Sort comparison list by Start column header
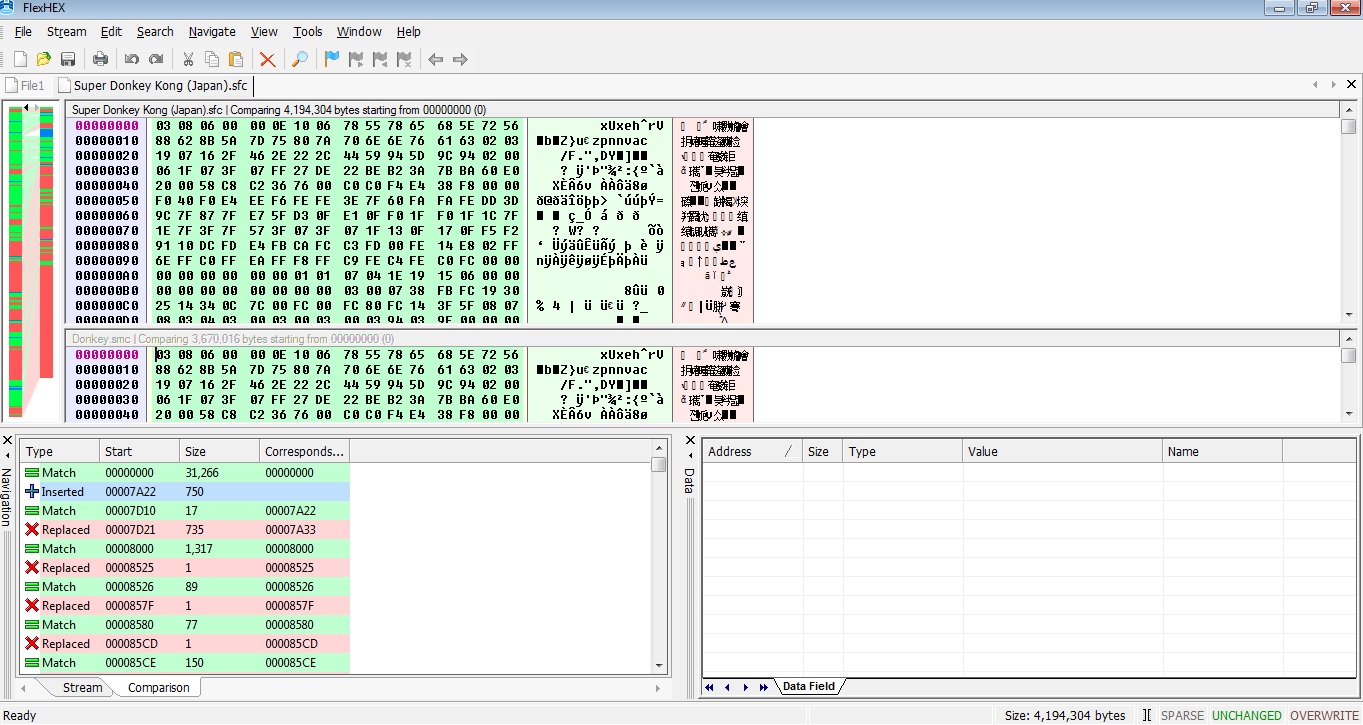 tap(139, 452)
